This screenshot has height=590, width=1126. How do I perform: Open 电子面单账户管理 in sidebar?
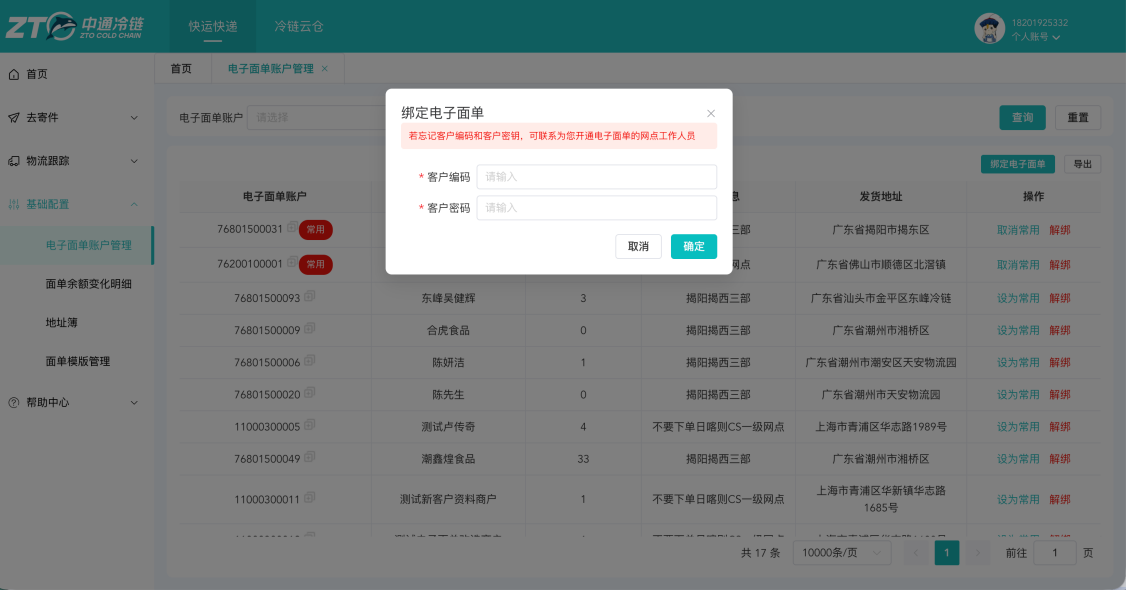pos(77,245)
